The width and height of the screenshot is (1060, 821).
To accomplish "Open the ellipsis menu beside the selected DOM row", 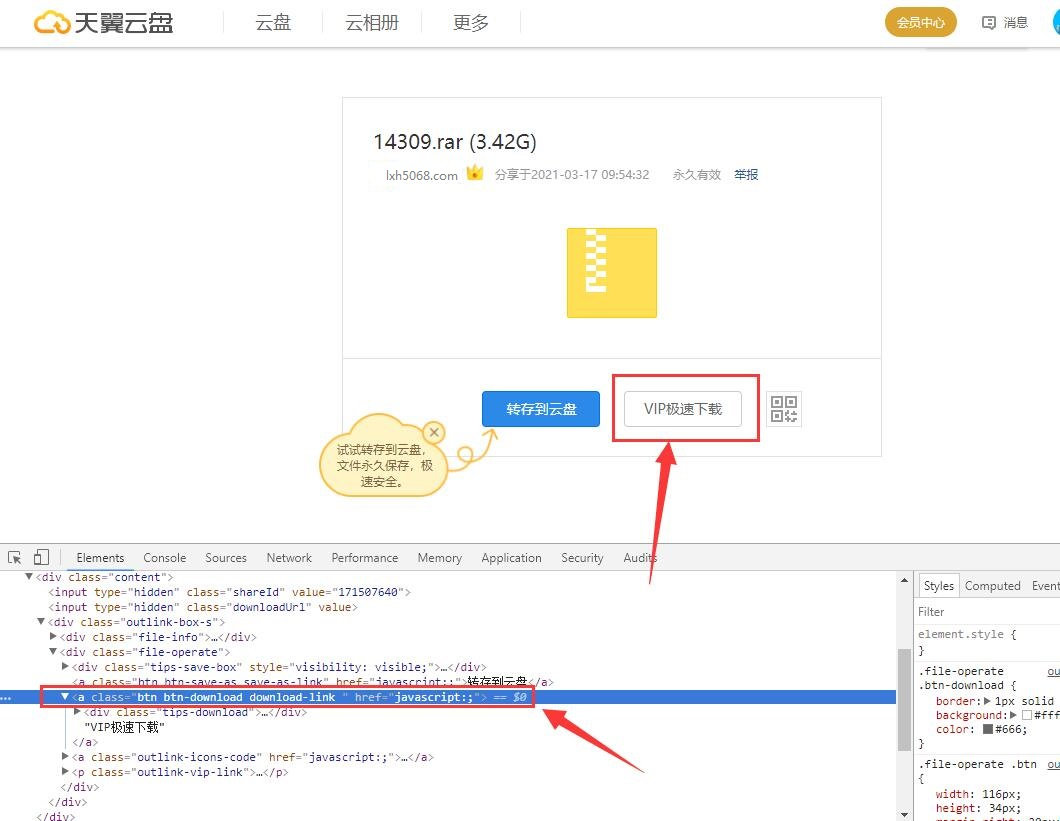I will click(x=5, y=697).
